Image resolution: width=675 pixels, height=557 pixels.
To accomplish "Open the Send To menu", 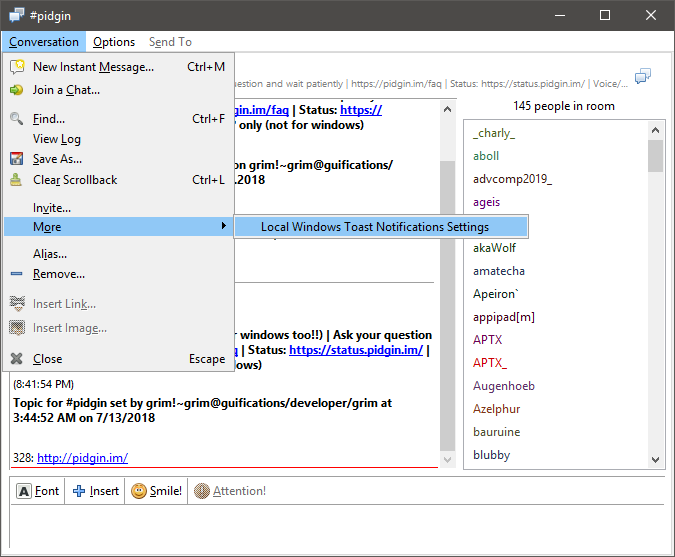I will [170, 42].
